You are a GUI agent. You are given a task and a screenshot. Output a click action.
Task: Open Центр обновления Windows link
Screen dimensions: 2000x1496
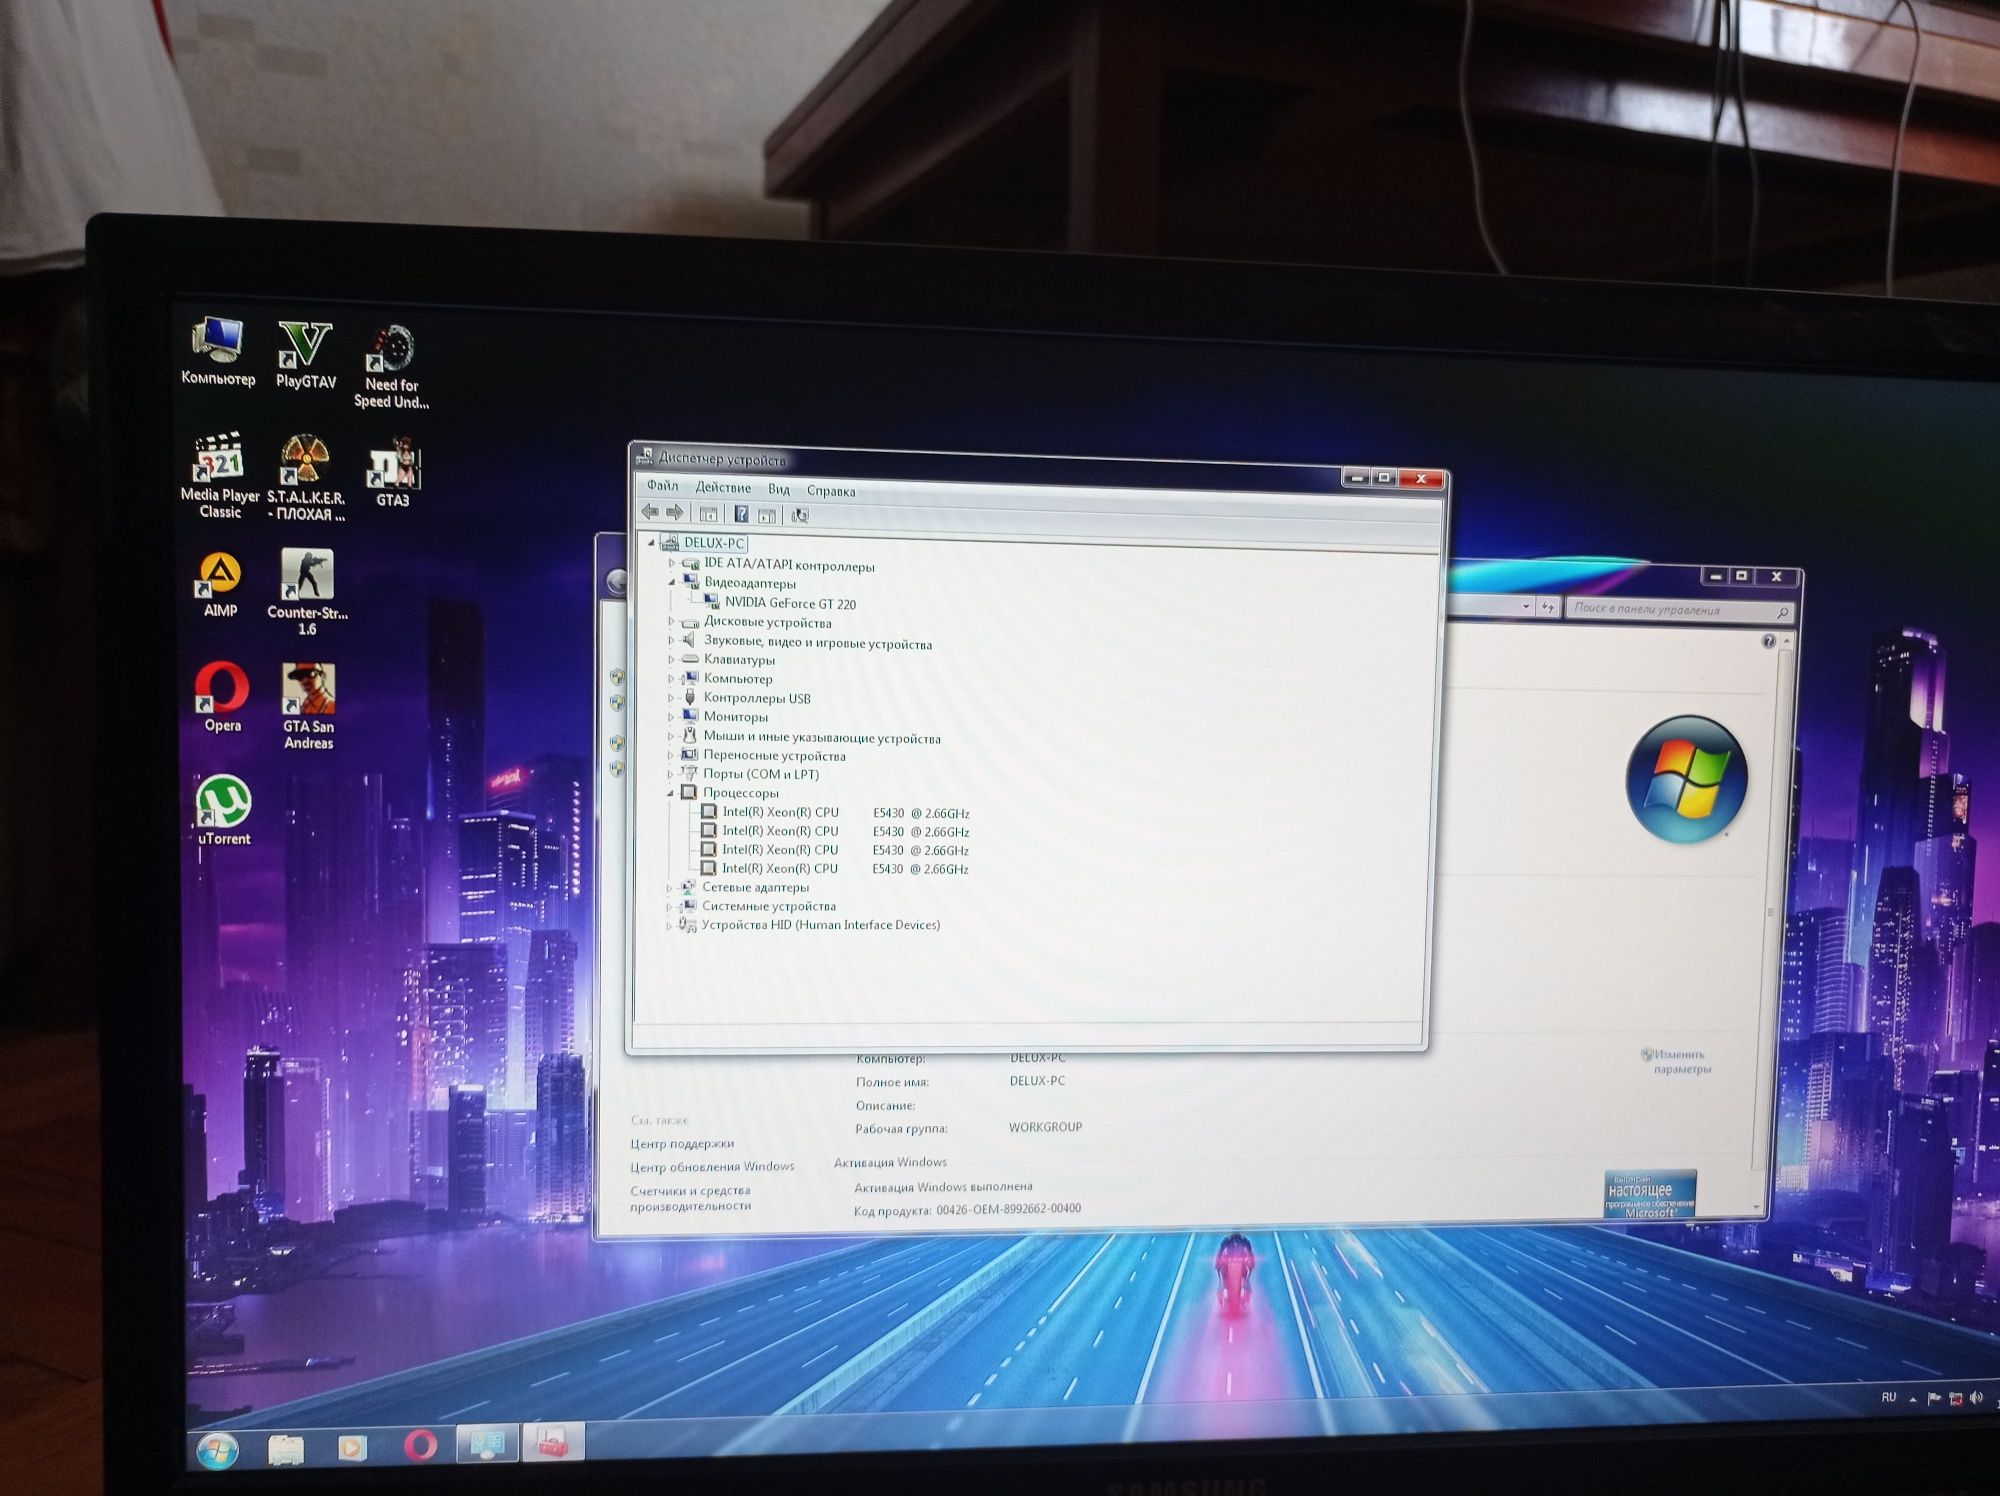(712, 1166)
